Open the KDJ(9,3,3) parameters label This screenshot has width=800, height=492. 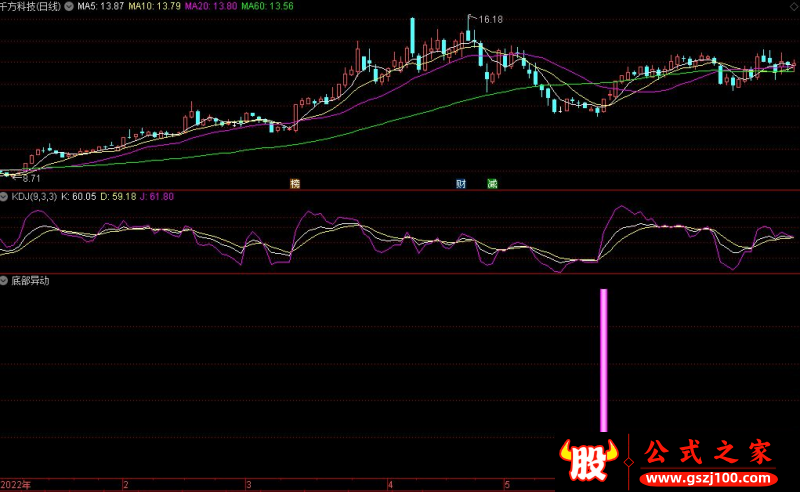tap(33, 196)
